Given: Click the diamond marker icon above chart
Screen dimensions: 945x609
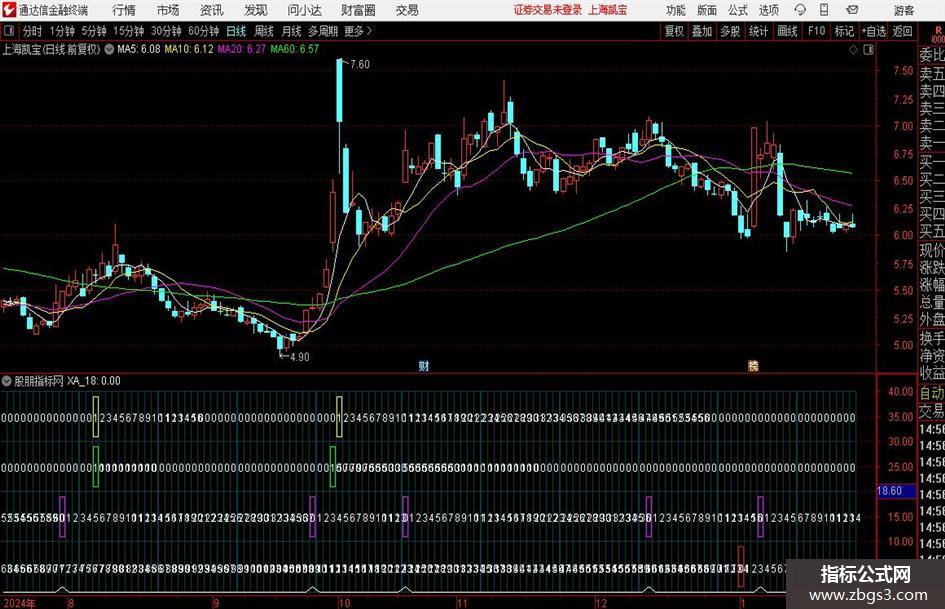Looking at the screenshot, I should (x=853, y=50).
